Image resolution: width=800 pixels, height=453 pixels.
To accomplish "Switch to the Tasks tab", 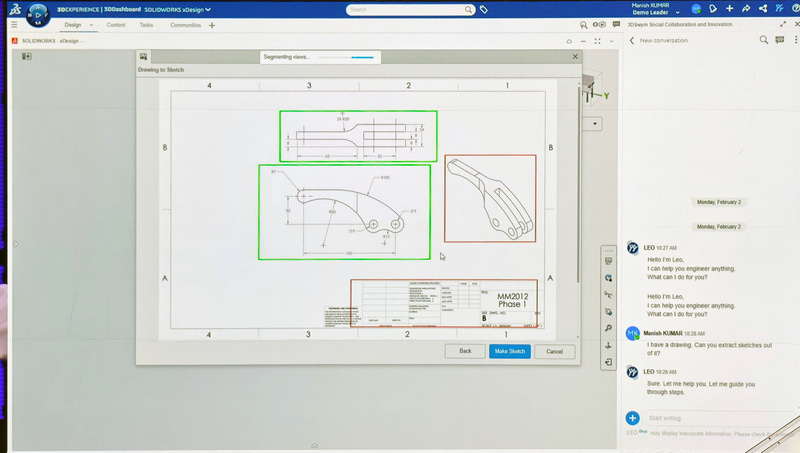I will (x=146, y=25).
